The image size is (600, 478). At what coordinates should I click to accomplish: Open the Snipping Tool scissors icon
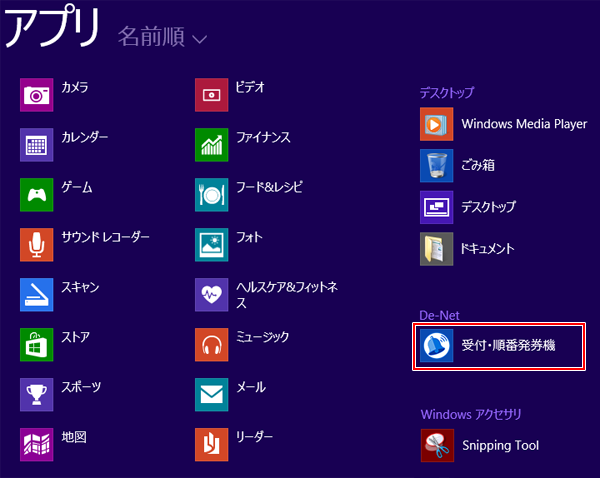click(437, 445)
